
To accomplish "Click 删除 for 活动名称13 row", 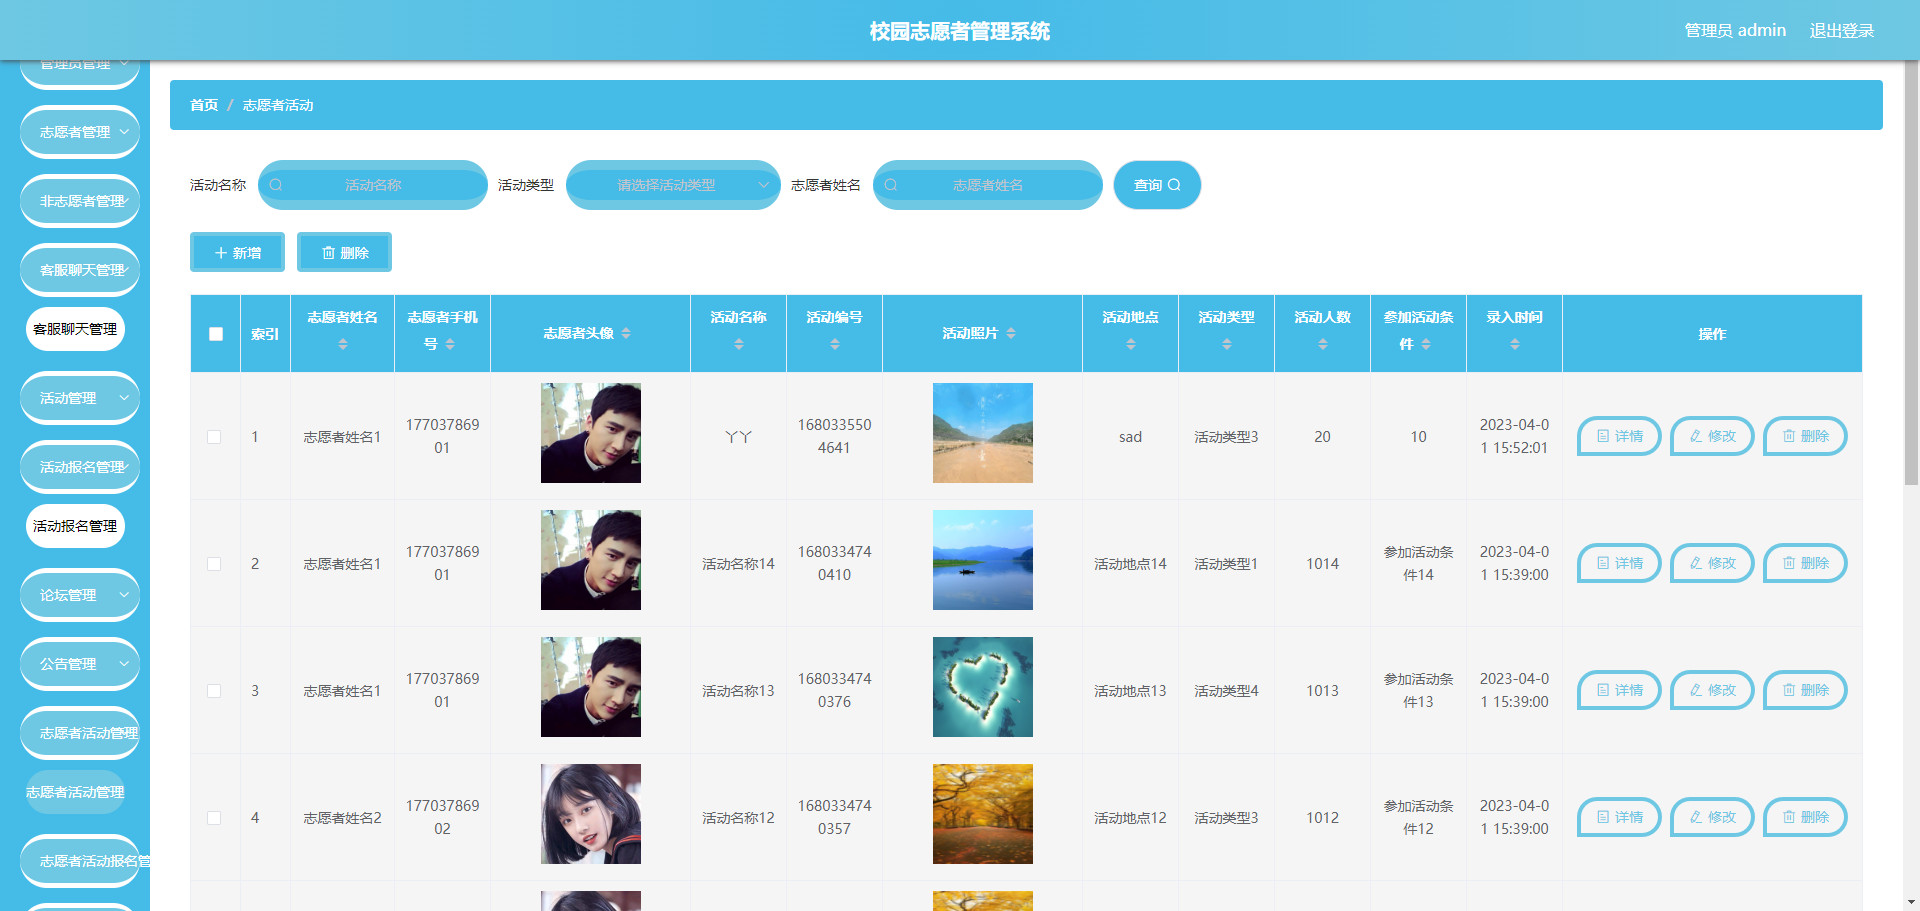I will coord(1805,690).
